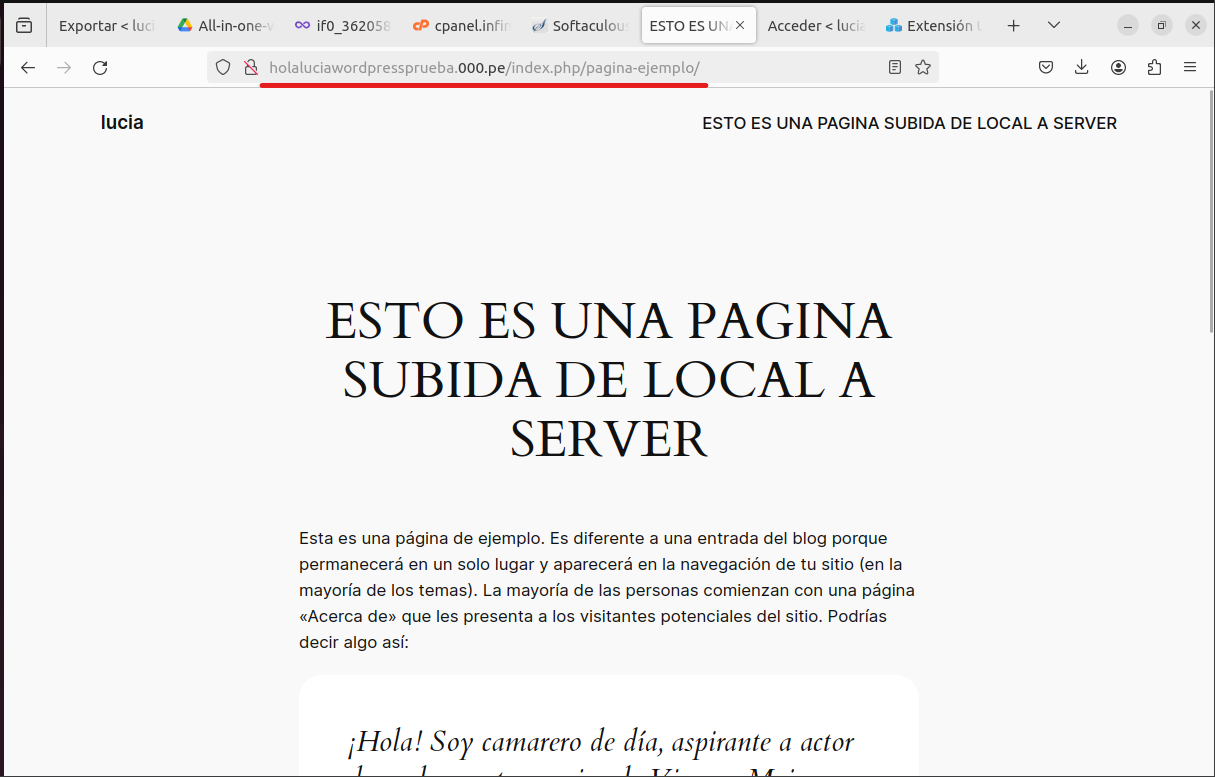The image size is (1215, 777).
Task: Open the Firefox account icon
Action: click(x=1118, y=67)
